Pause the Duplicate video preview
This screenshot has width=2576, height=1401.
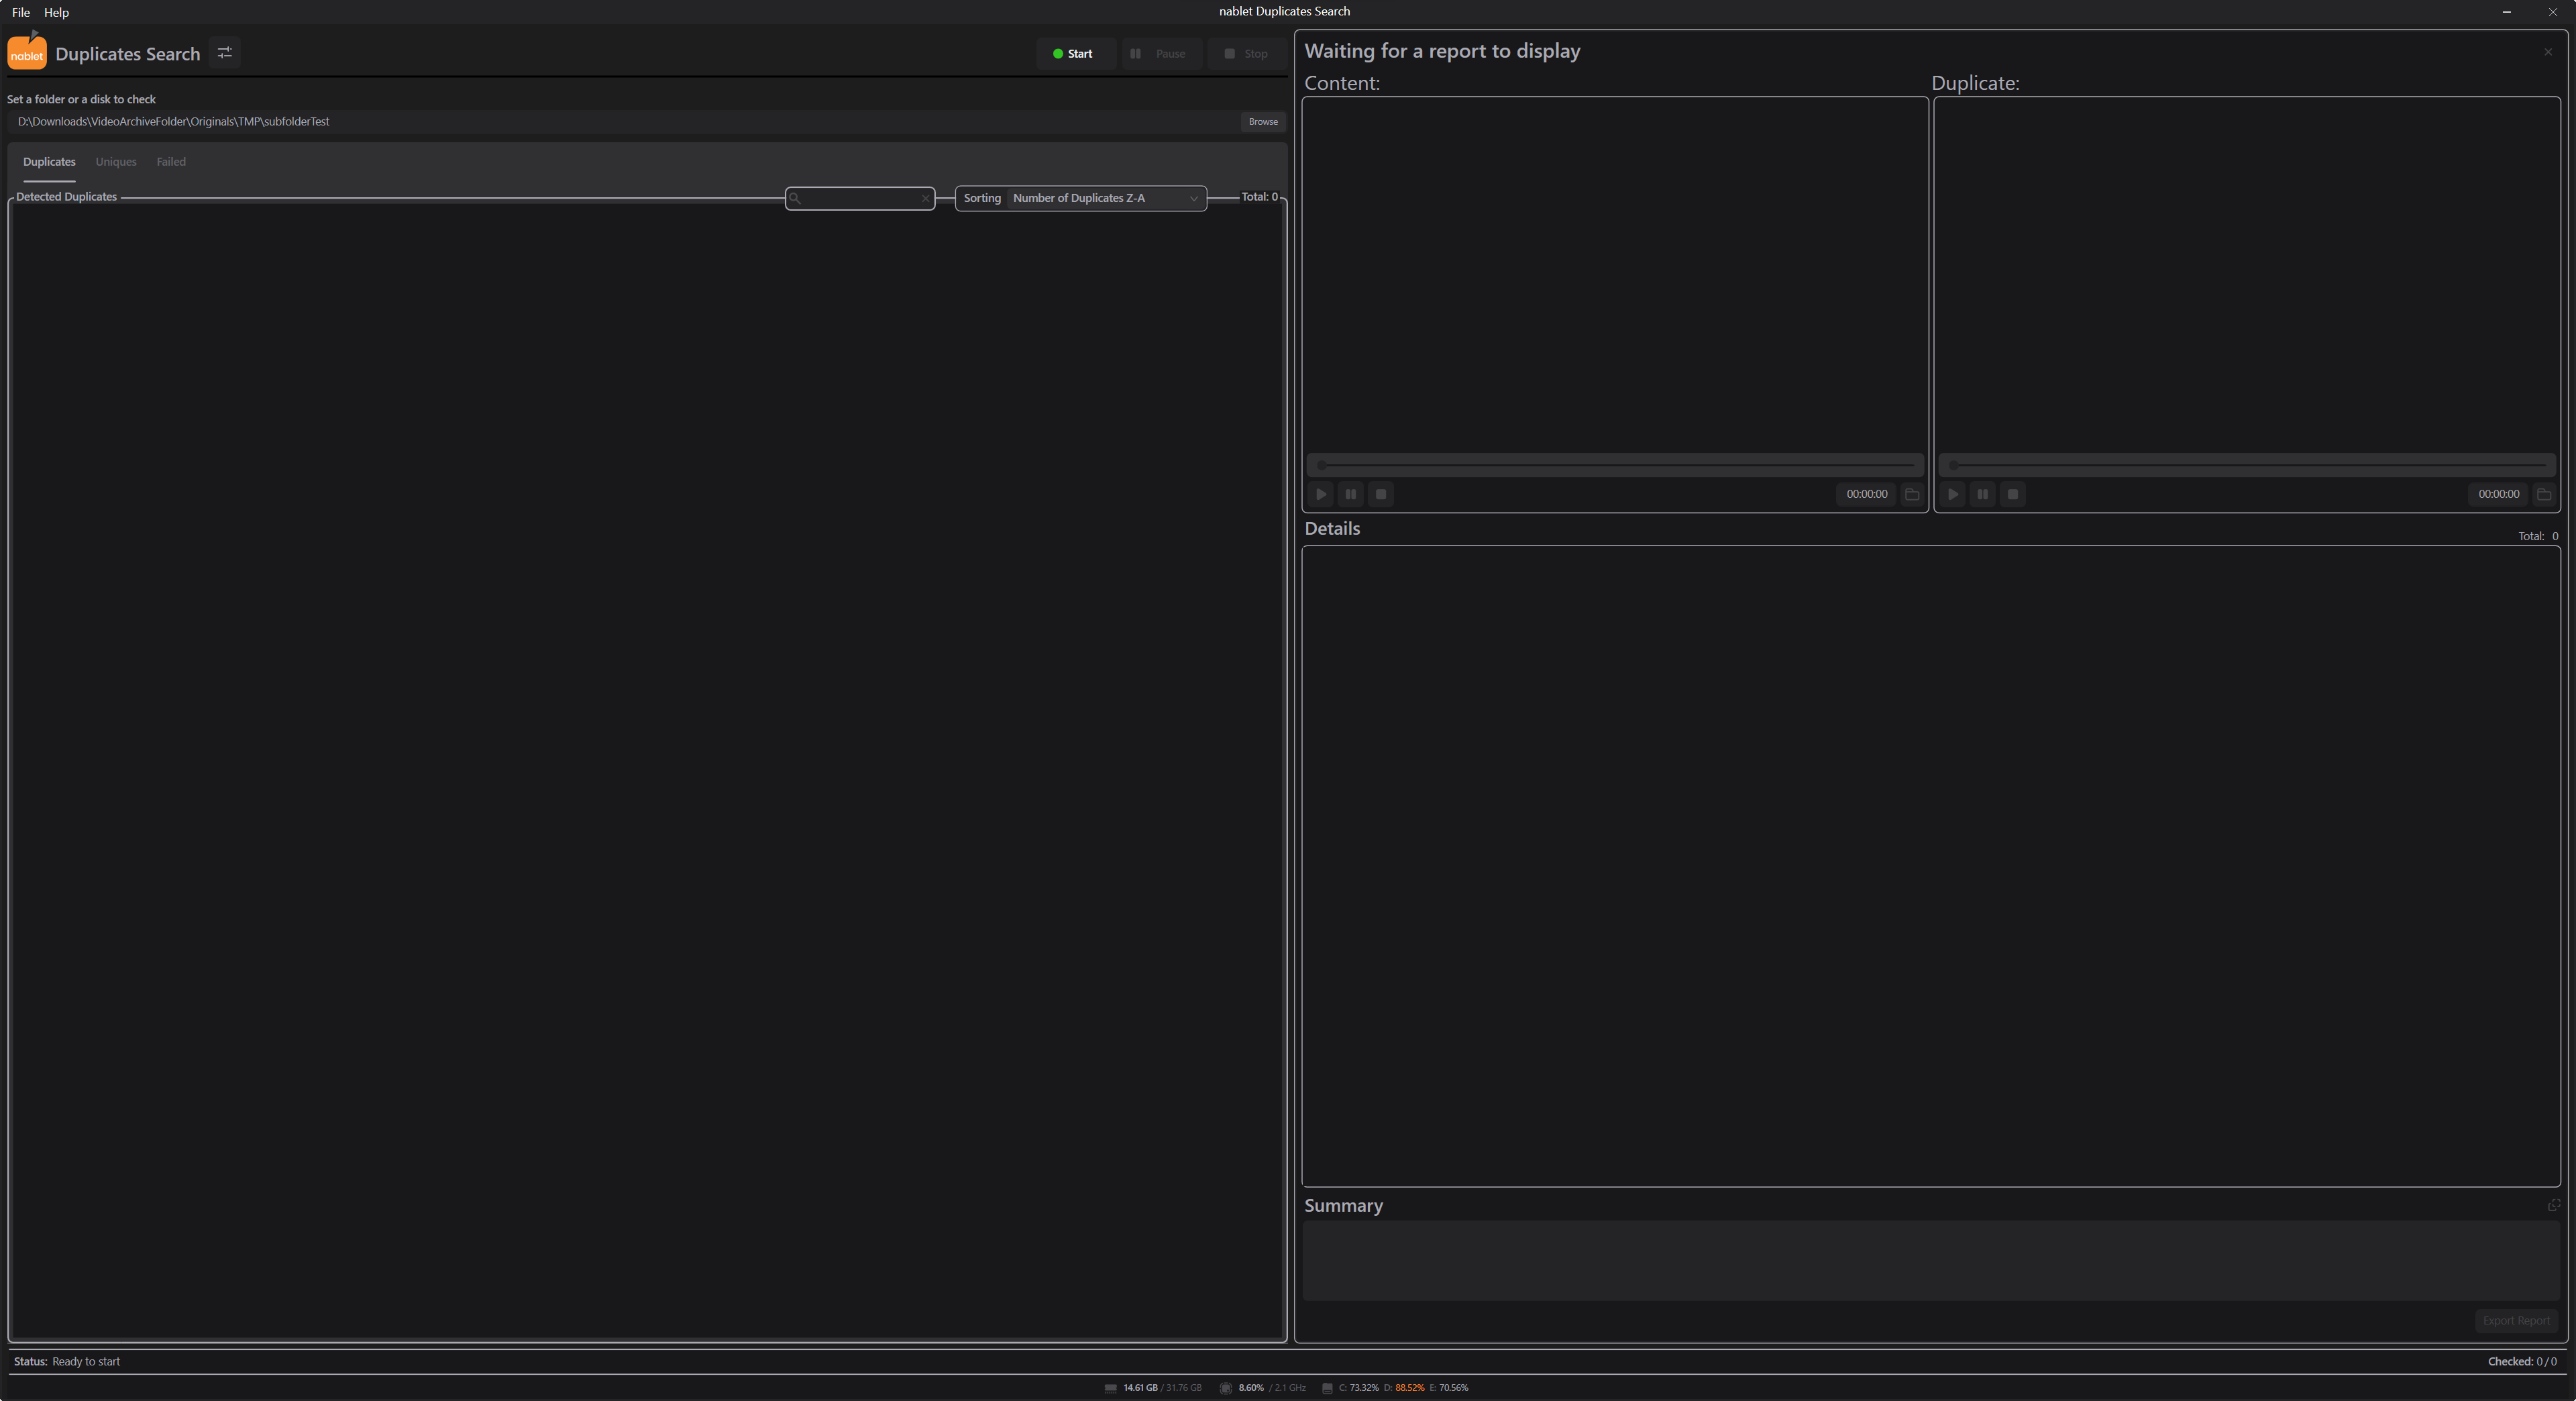(1983, 494)
